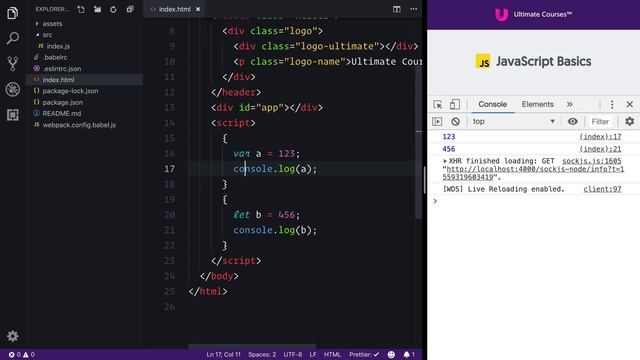Viewport: 640px width, 360px height.
Task: Toggle the console sidebar
Action: tap(437, 122)
